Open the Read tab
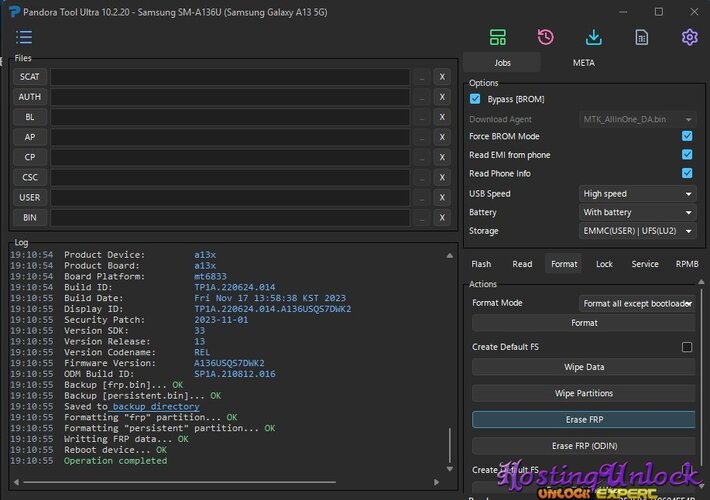The width and height of the screenshot is (710, 500). [522, 264]
